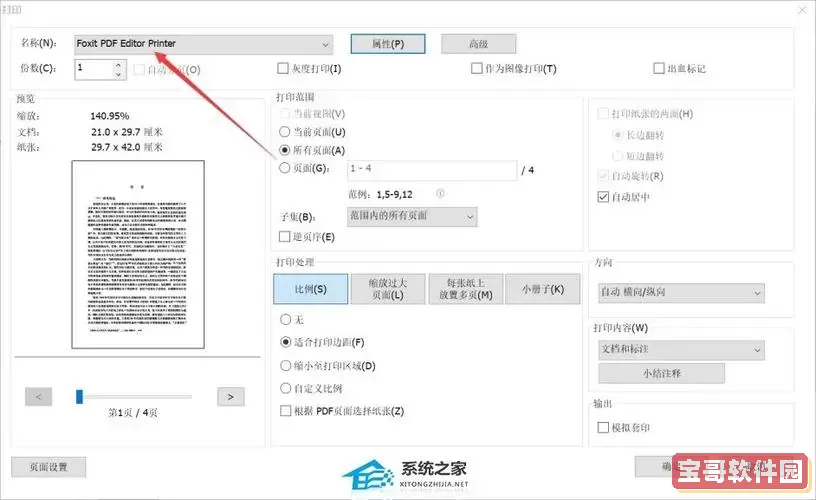Open the printer name dropdown
Image resolution: width=816 pixels, height=500 pixels.
pos(203,44)
